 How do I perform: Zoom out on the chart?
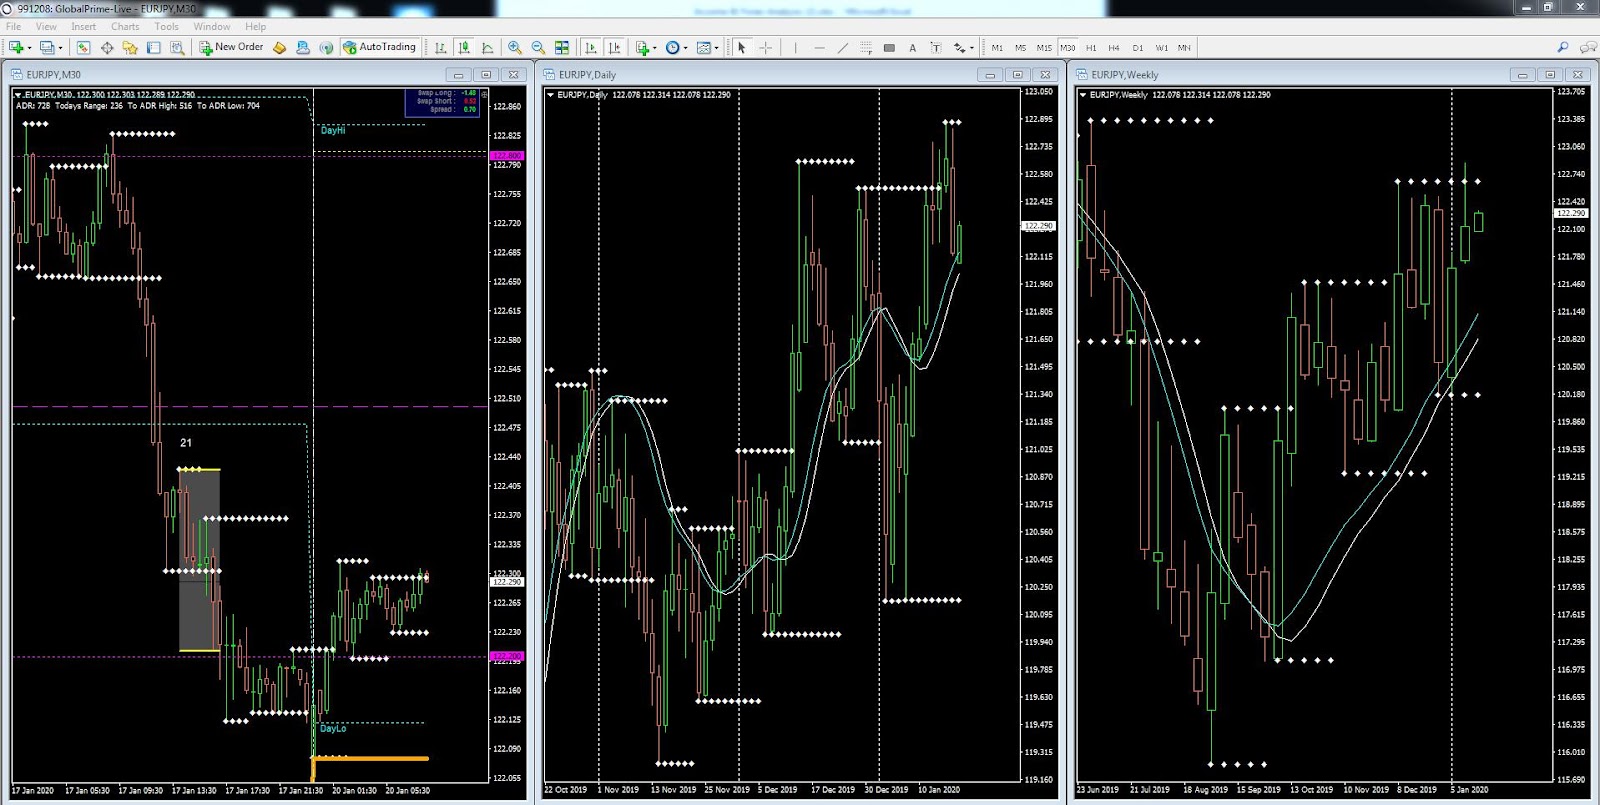pyautogui.click(x=538, y=47)
